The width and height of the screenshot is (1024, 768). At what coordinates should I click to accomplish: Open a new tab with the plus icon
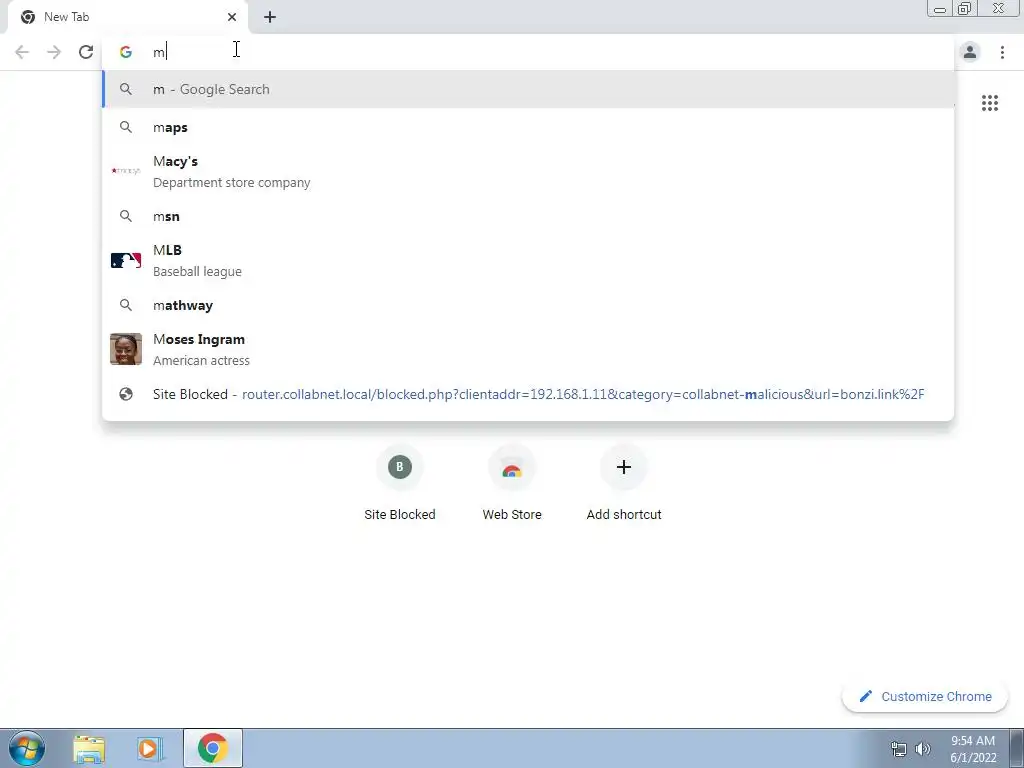tap(270, 17)
